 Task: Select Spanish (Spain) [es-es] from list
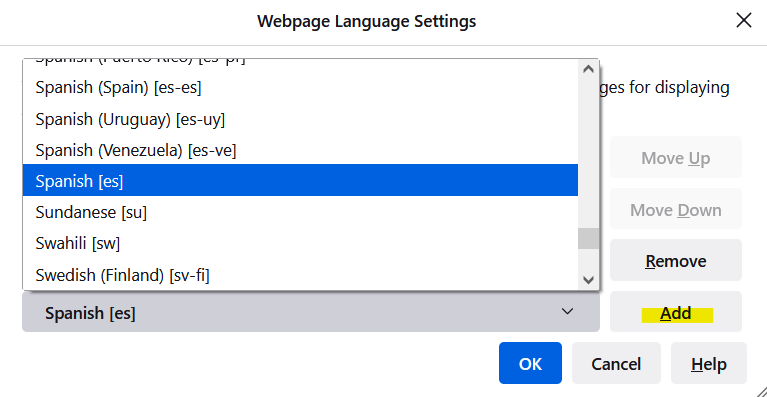(x=300, y=88)
